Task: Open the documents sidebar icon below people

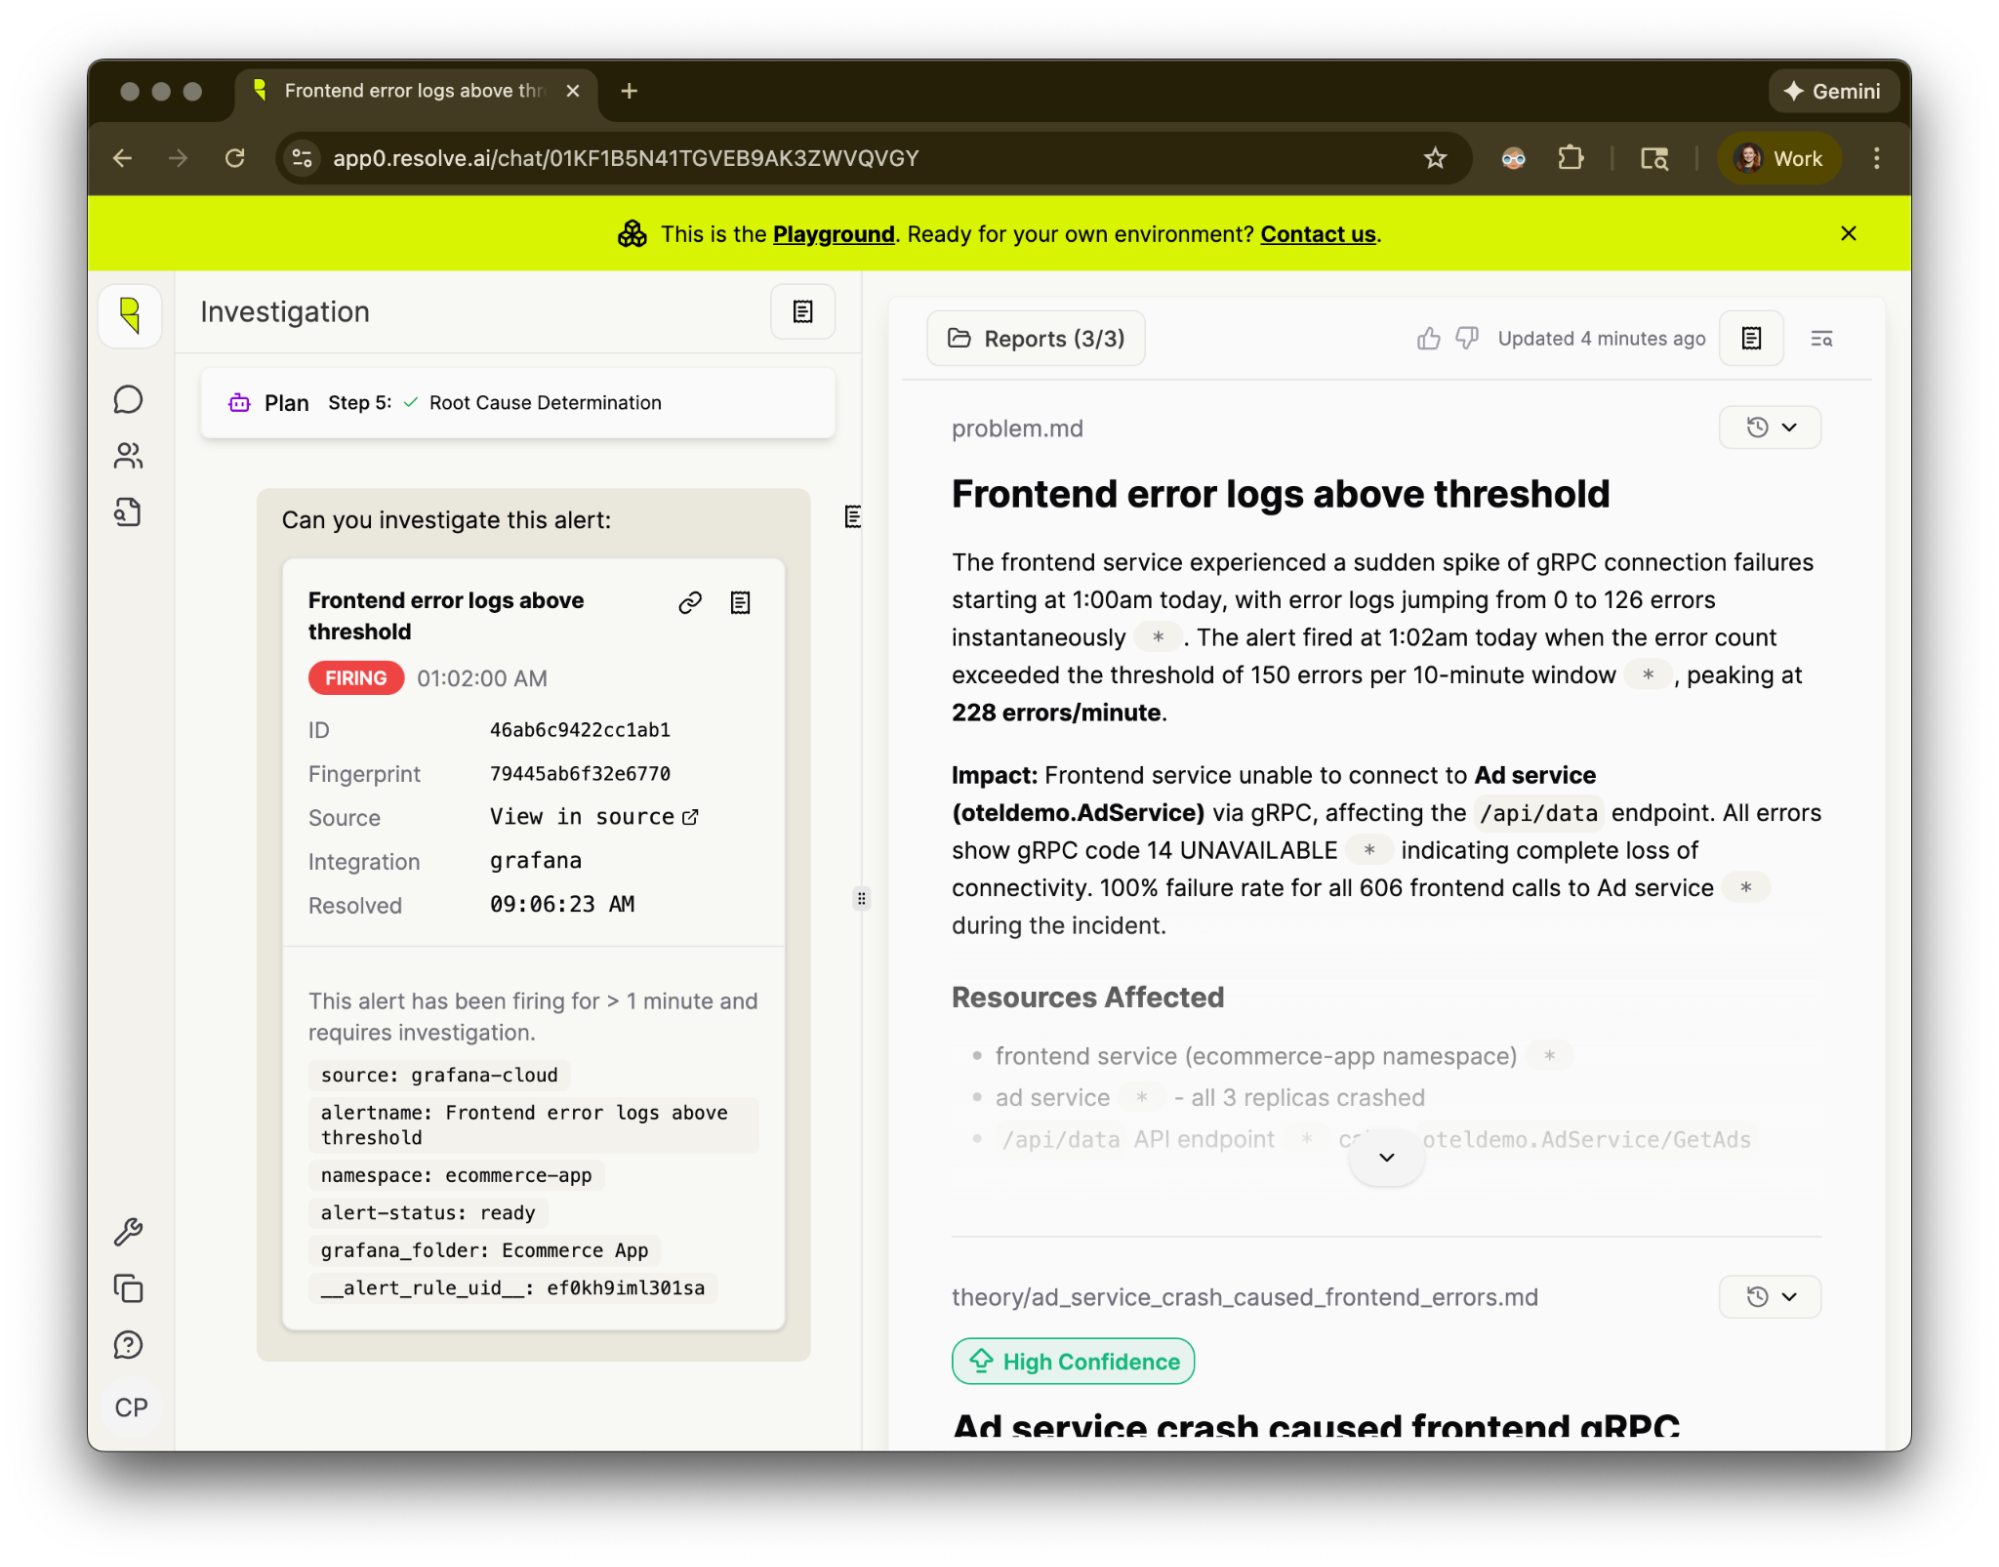Action: pyautogui.click(x=128, y=513)
